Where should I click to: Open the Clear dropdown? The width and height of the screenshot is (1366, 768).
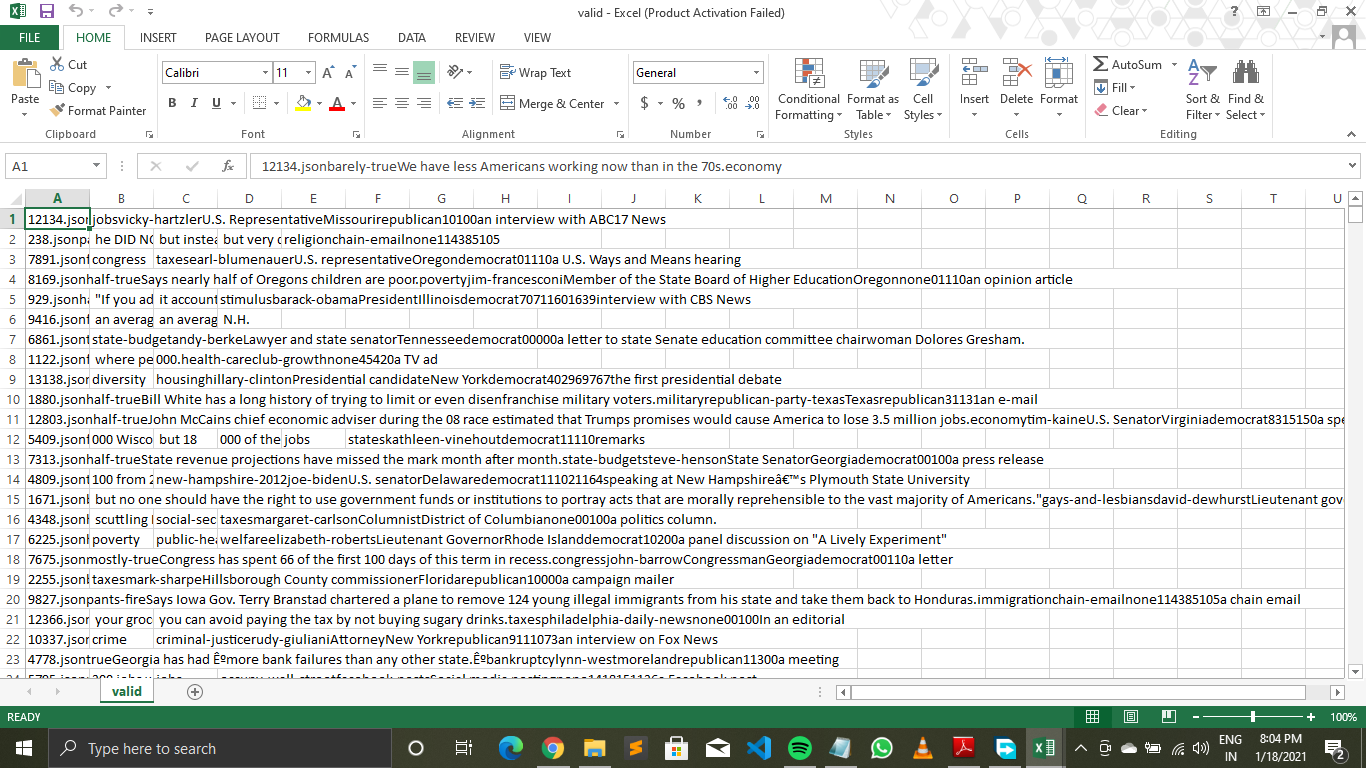pyautogui.click(x=1119, y=110)
